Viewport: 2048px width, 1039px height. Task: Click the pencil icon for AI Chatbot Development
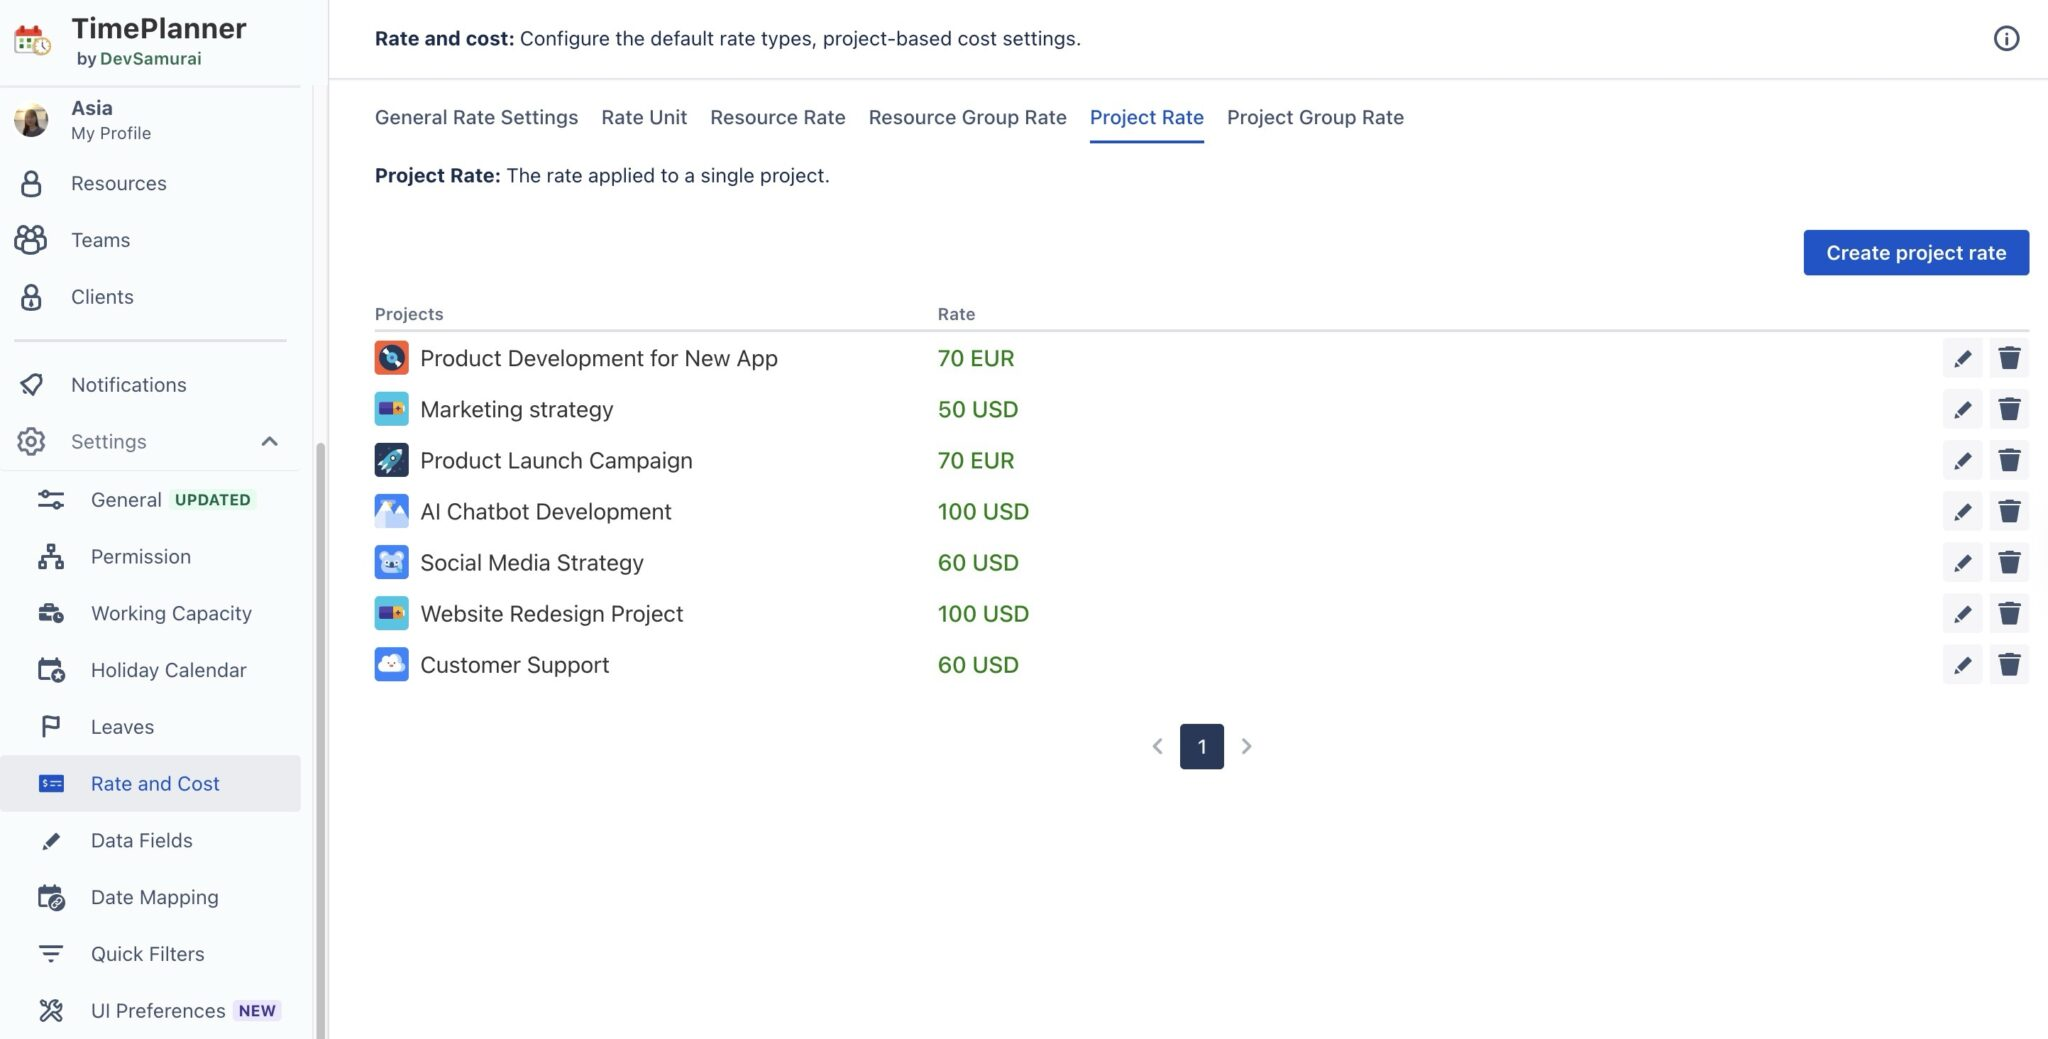point(1962,512)
